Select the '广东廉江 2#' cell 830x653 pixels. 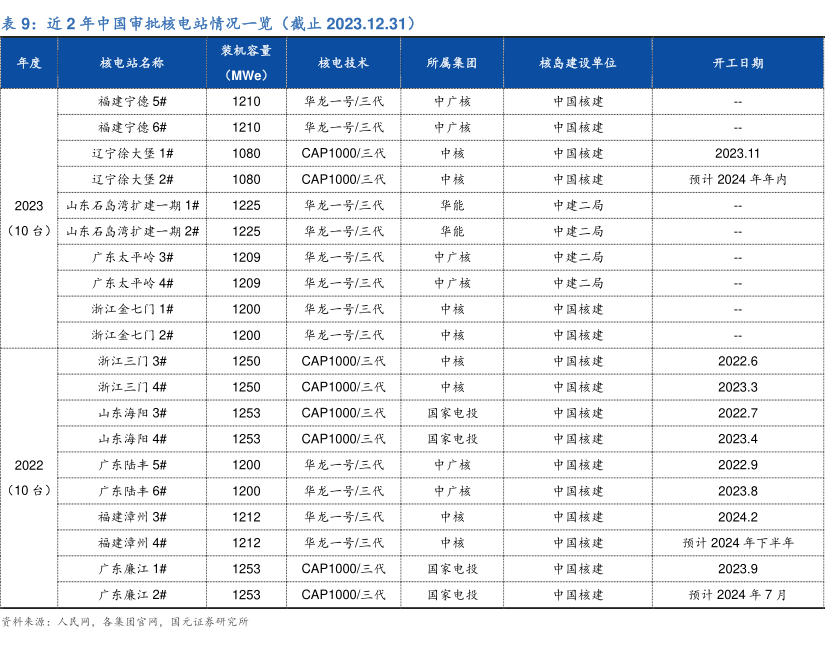click(132, 594)
